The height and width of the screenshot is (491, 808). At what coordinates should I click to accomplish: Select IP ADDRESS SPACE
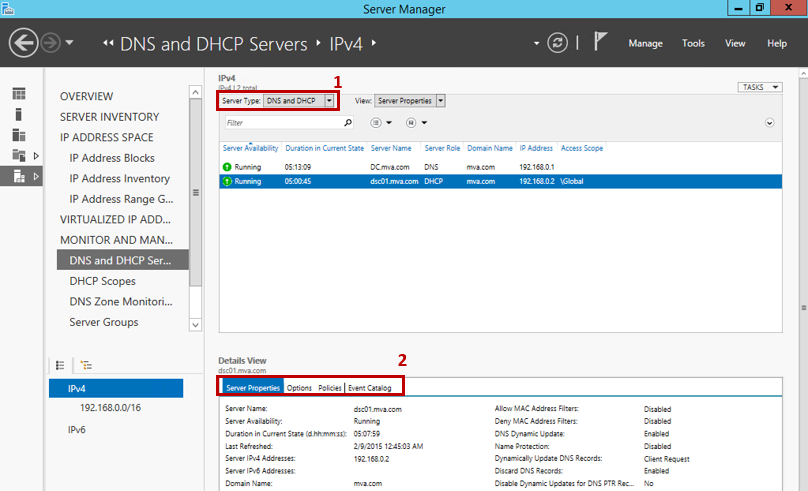coord(106,138)
